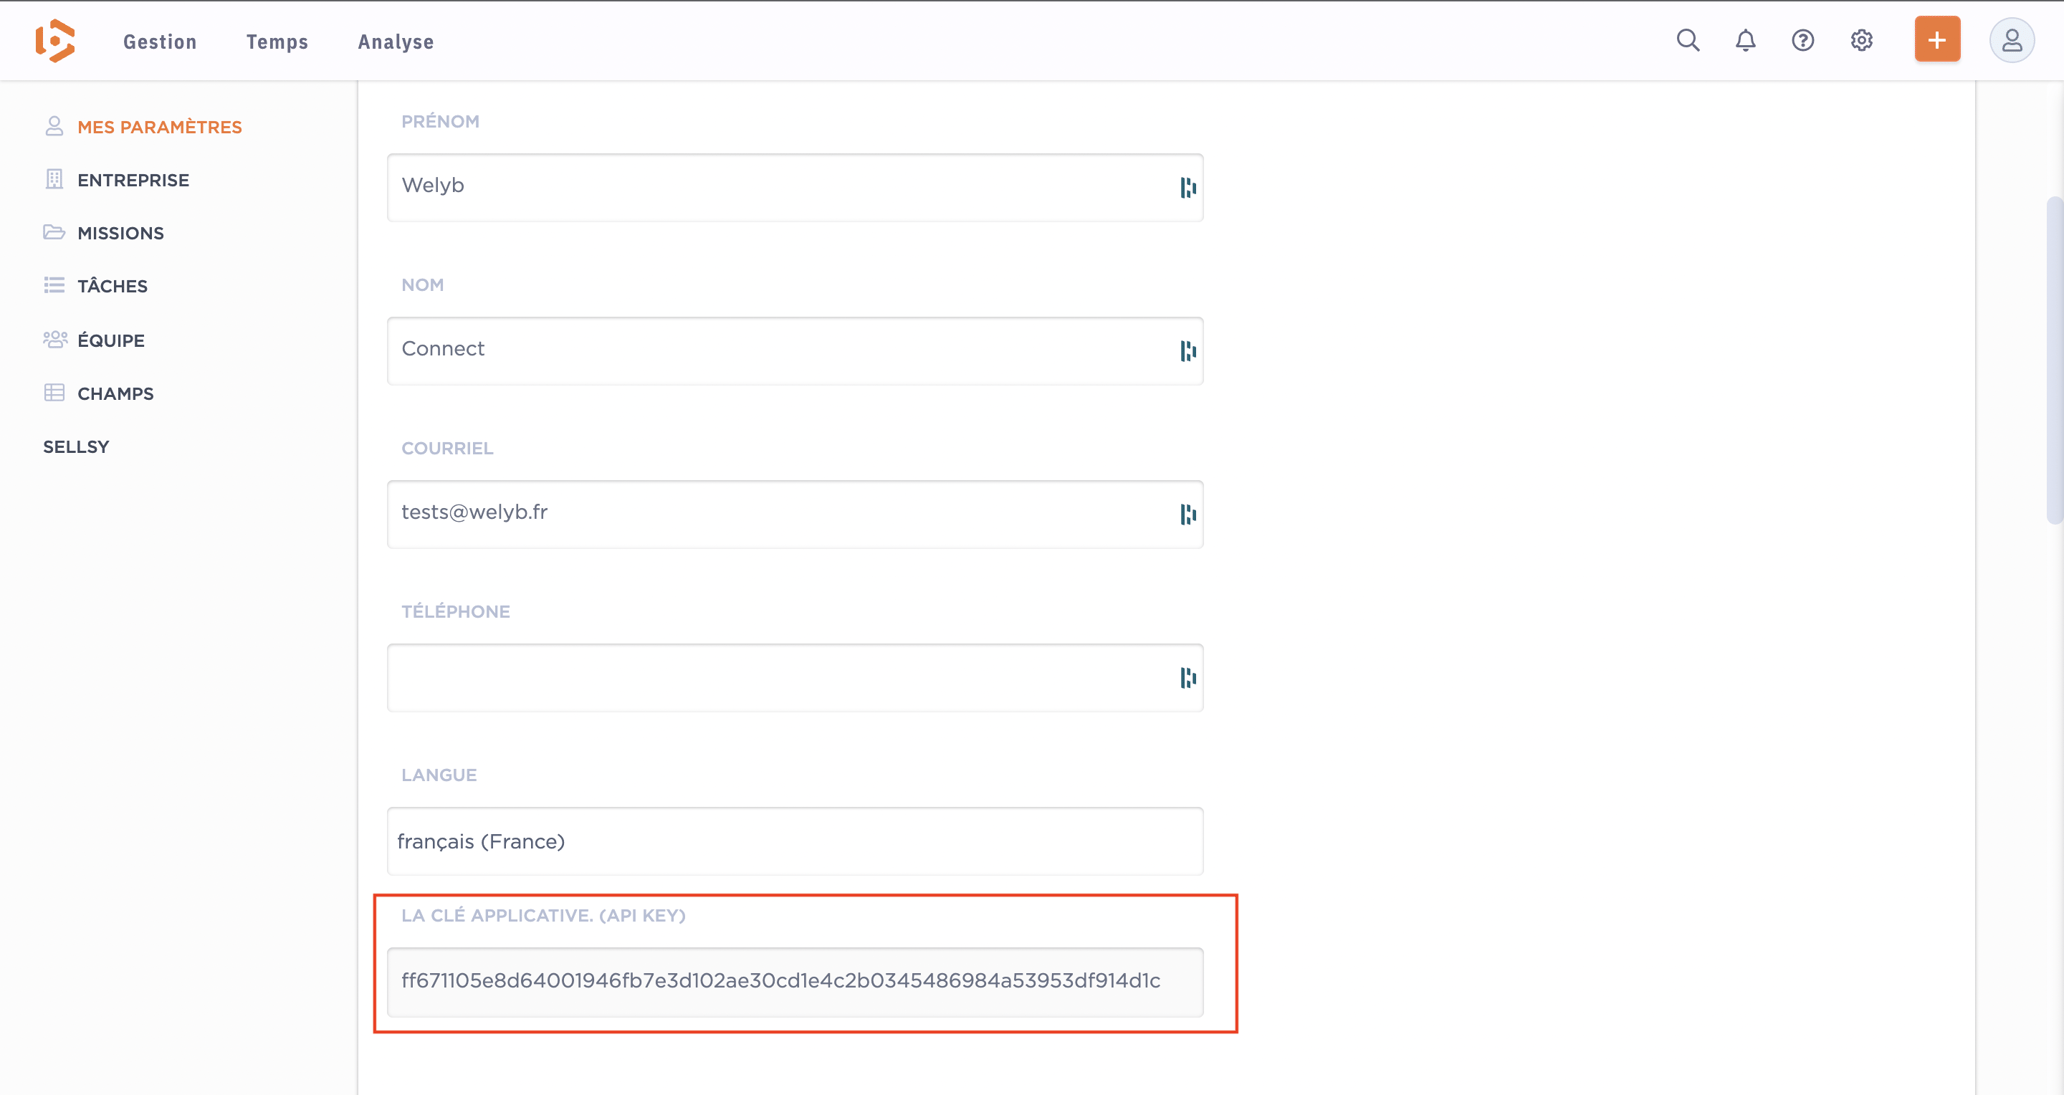Click password manager icon in Prénom field
Image resolution: width=2064 pixels, height=1095 pixels.
(1188, 187)
